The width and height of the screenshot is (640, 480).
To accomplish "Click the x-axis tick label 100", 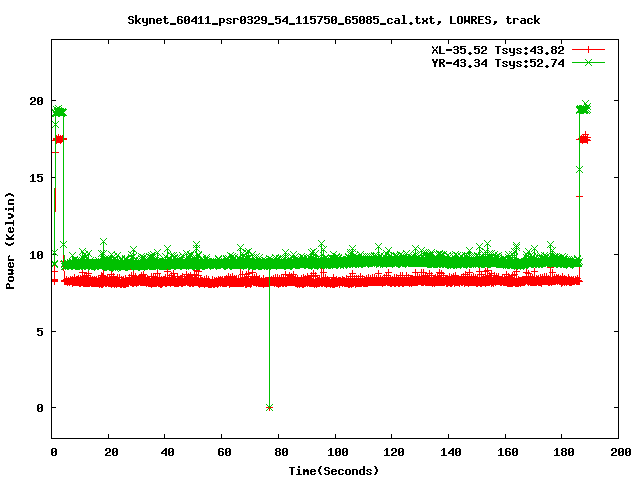I will 338,452.
